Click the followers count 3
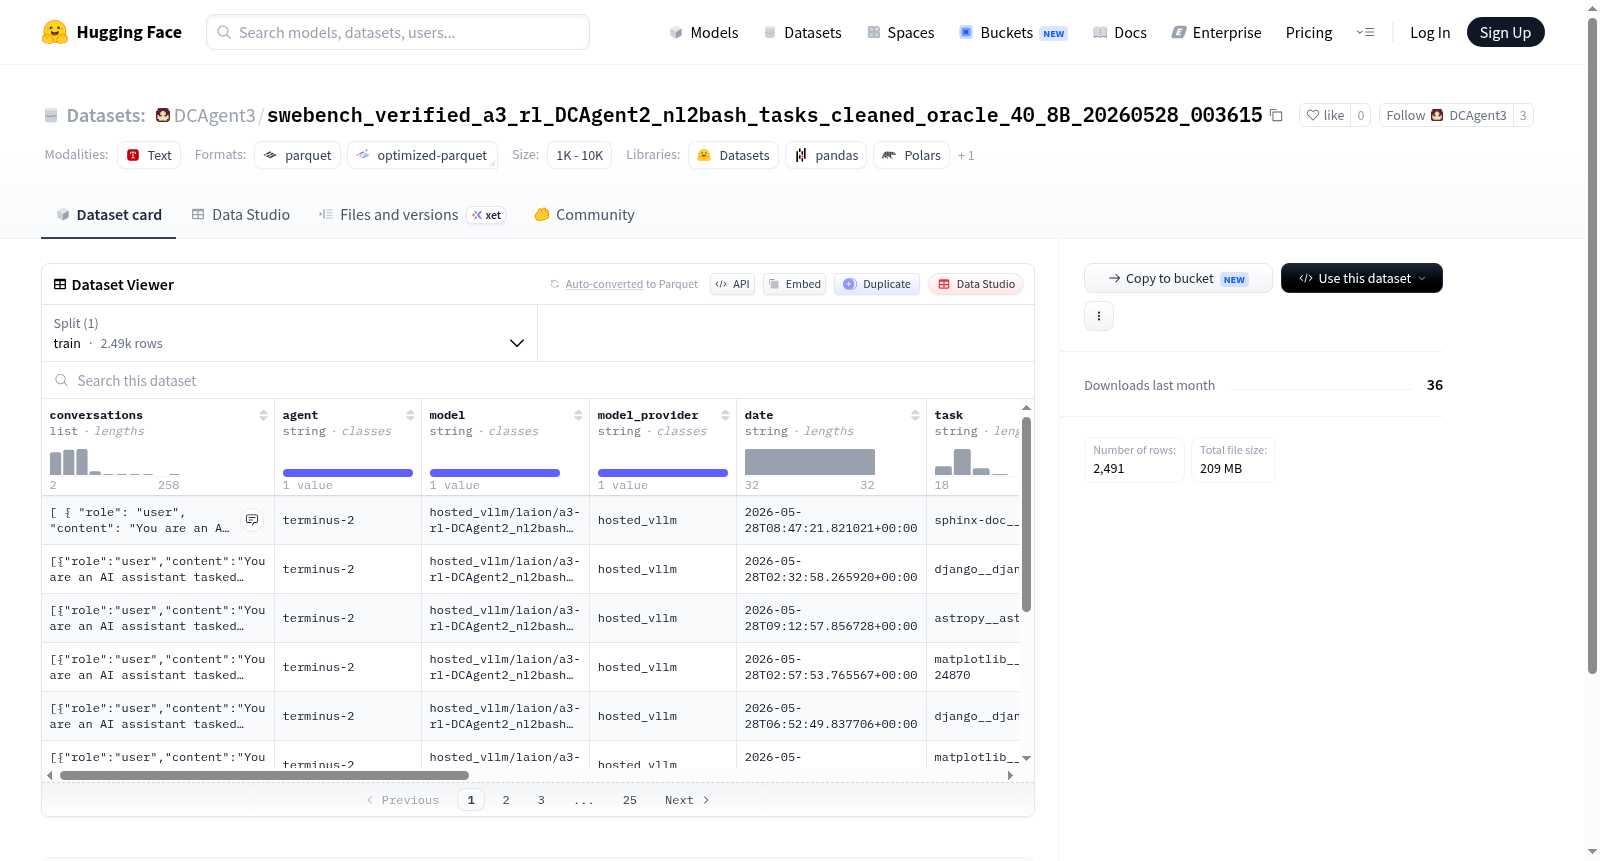This screenshot has width=1600, height=861. click(1523, 115)
